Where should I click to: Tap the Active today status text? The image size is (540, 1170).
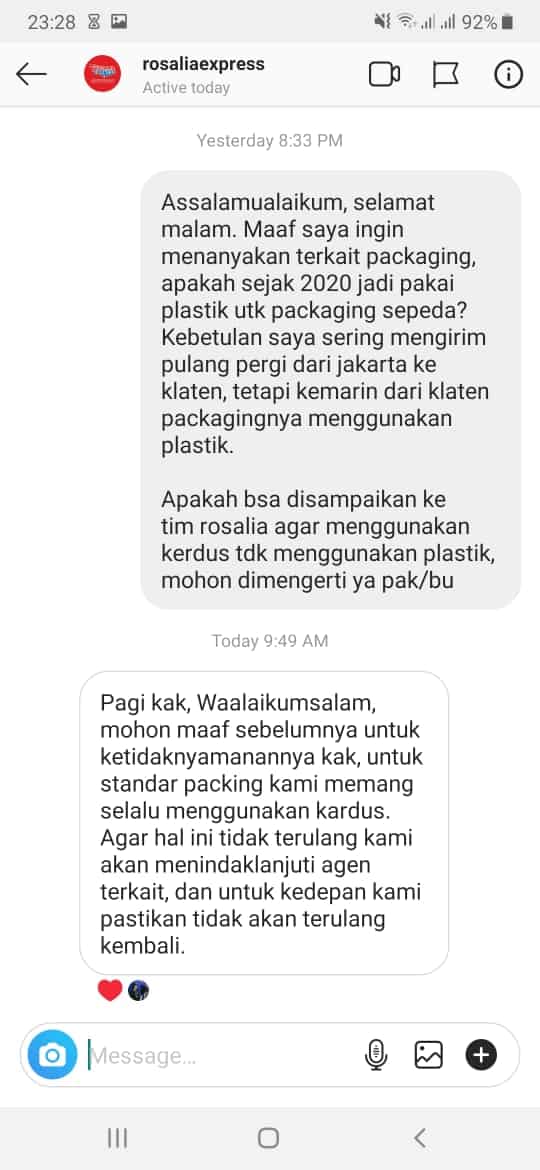[186, 87]
